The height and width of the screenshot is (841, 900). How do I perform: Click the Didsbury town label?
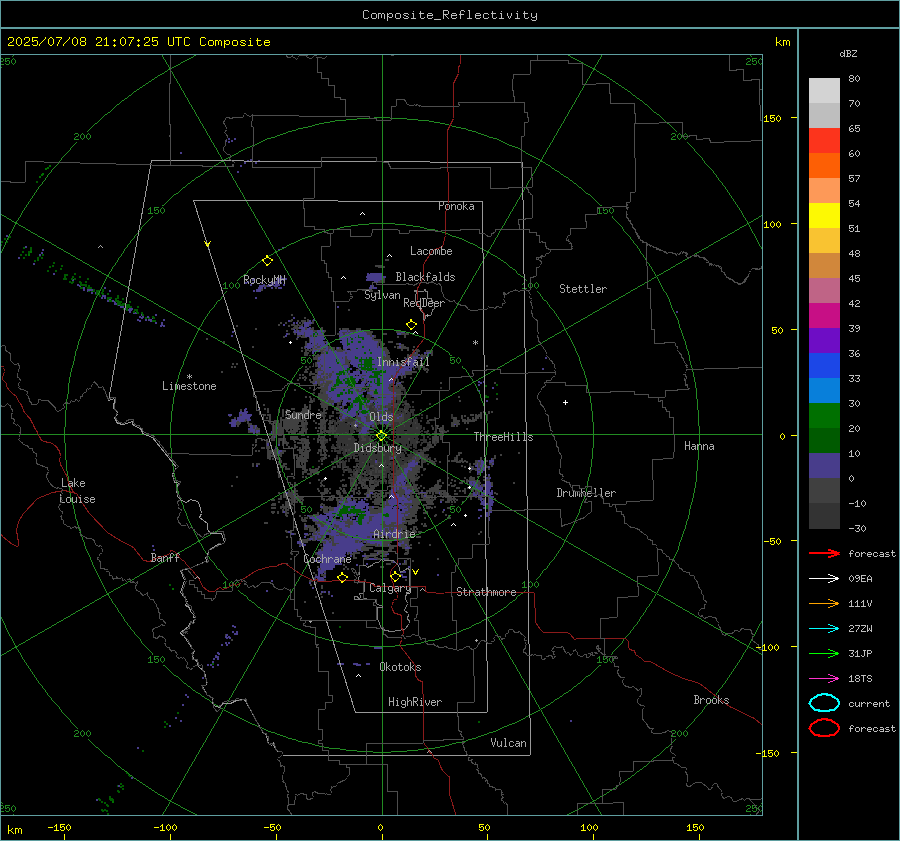(377, 448)
